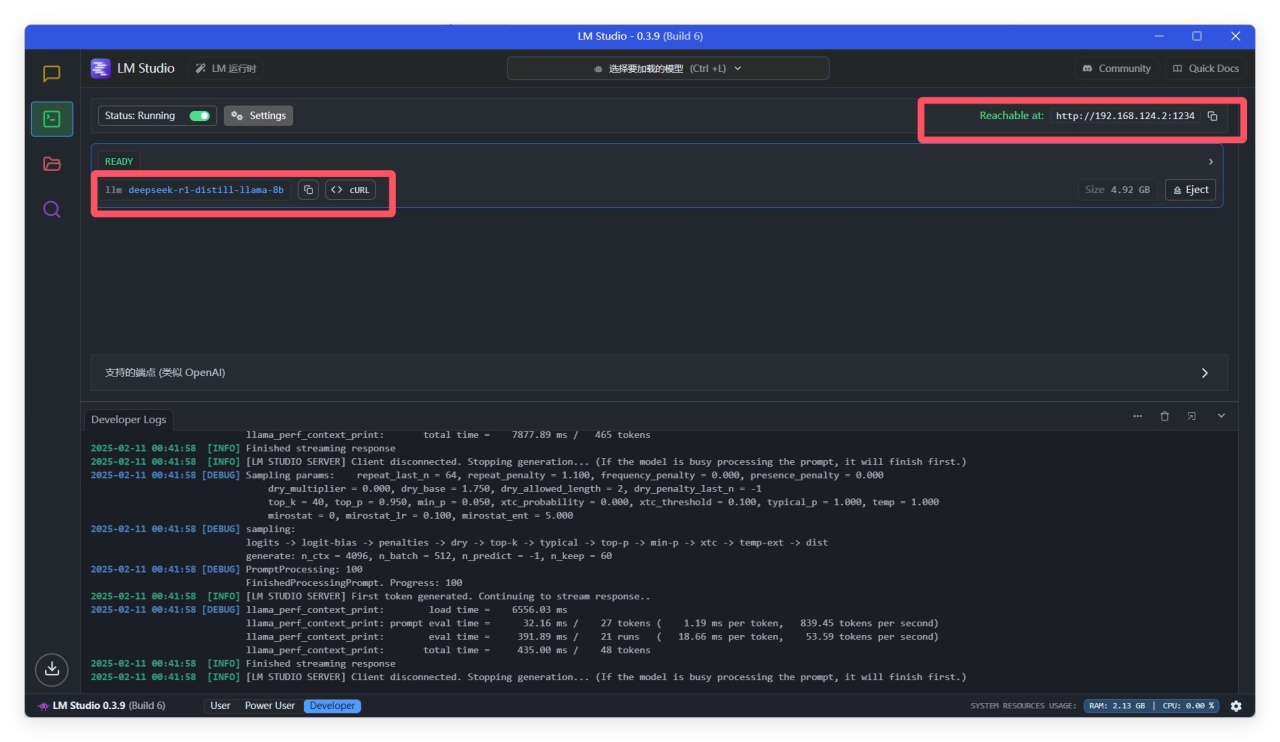Click the READY status badge

click(x=119, y=161)
